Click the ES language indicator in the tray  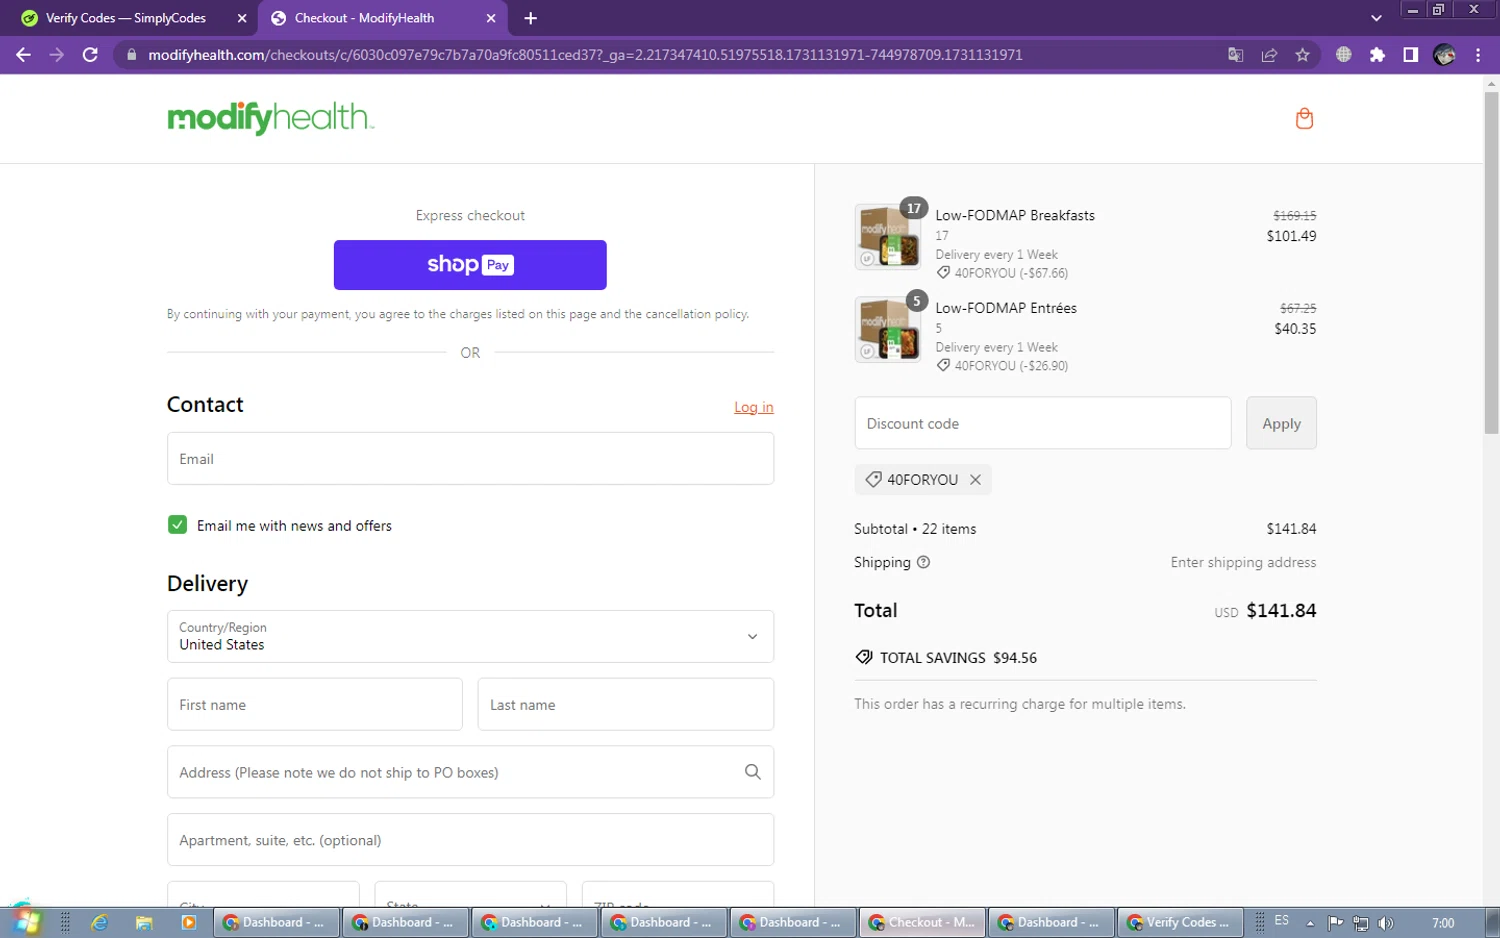click(x=1282, y=921)
